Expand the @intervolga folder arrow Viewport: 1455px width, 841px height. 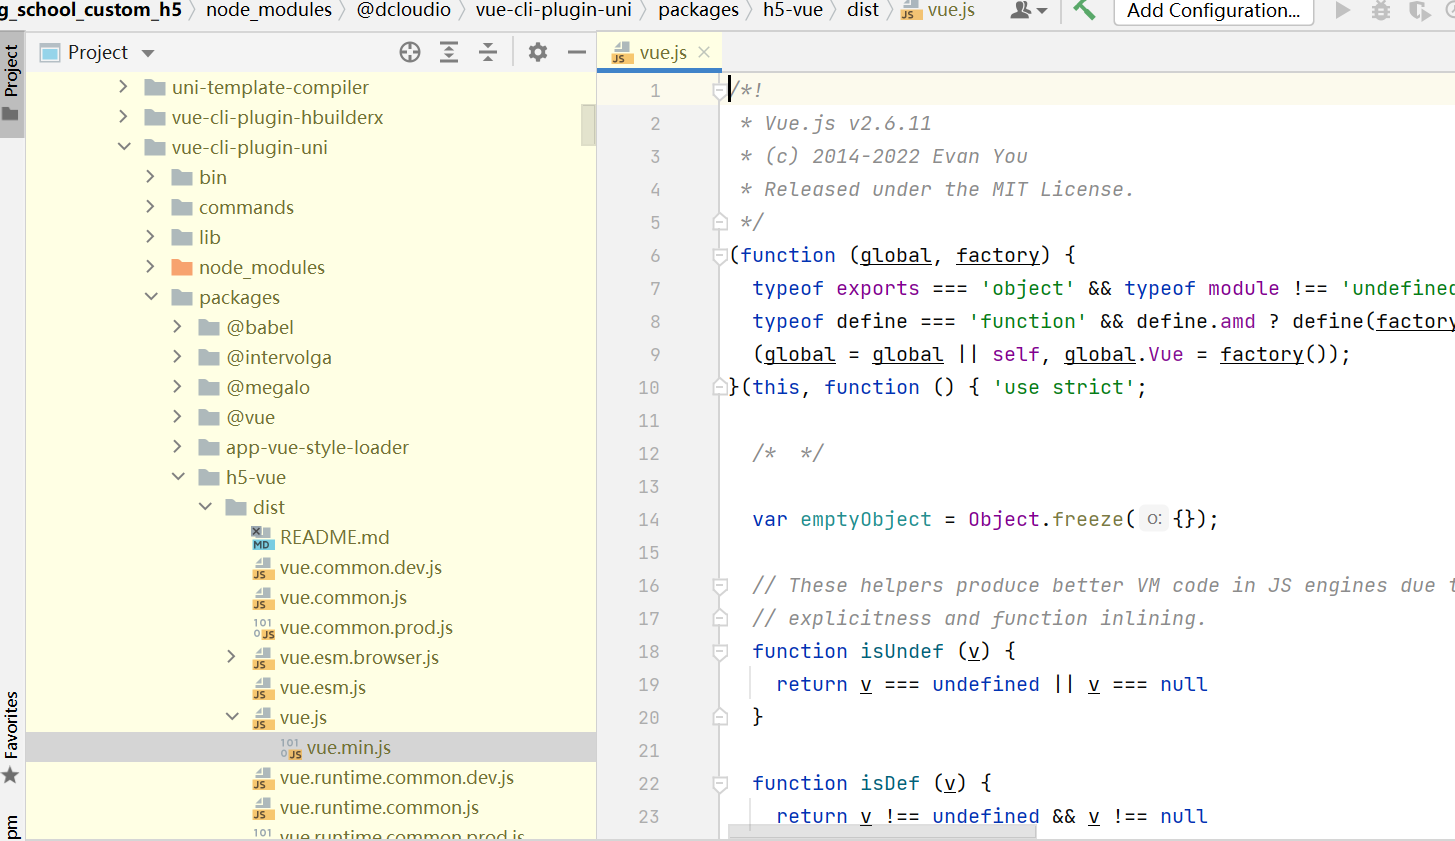(x=177, y=357)
